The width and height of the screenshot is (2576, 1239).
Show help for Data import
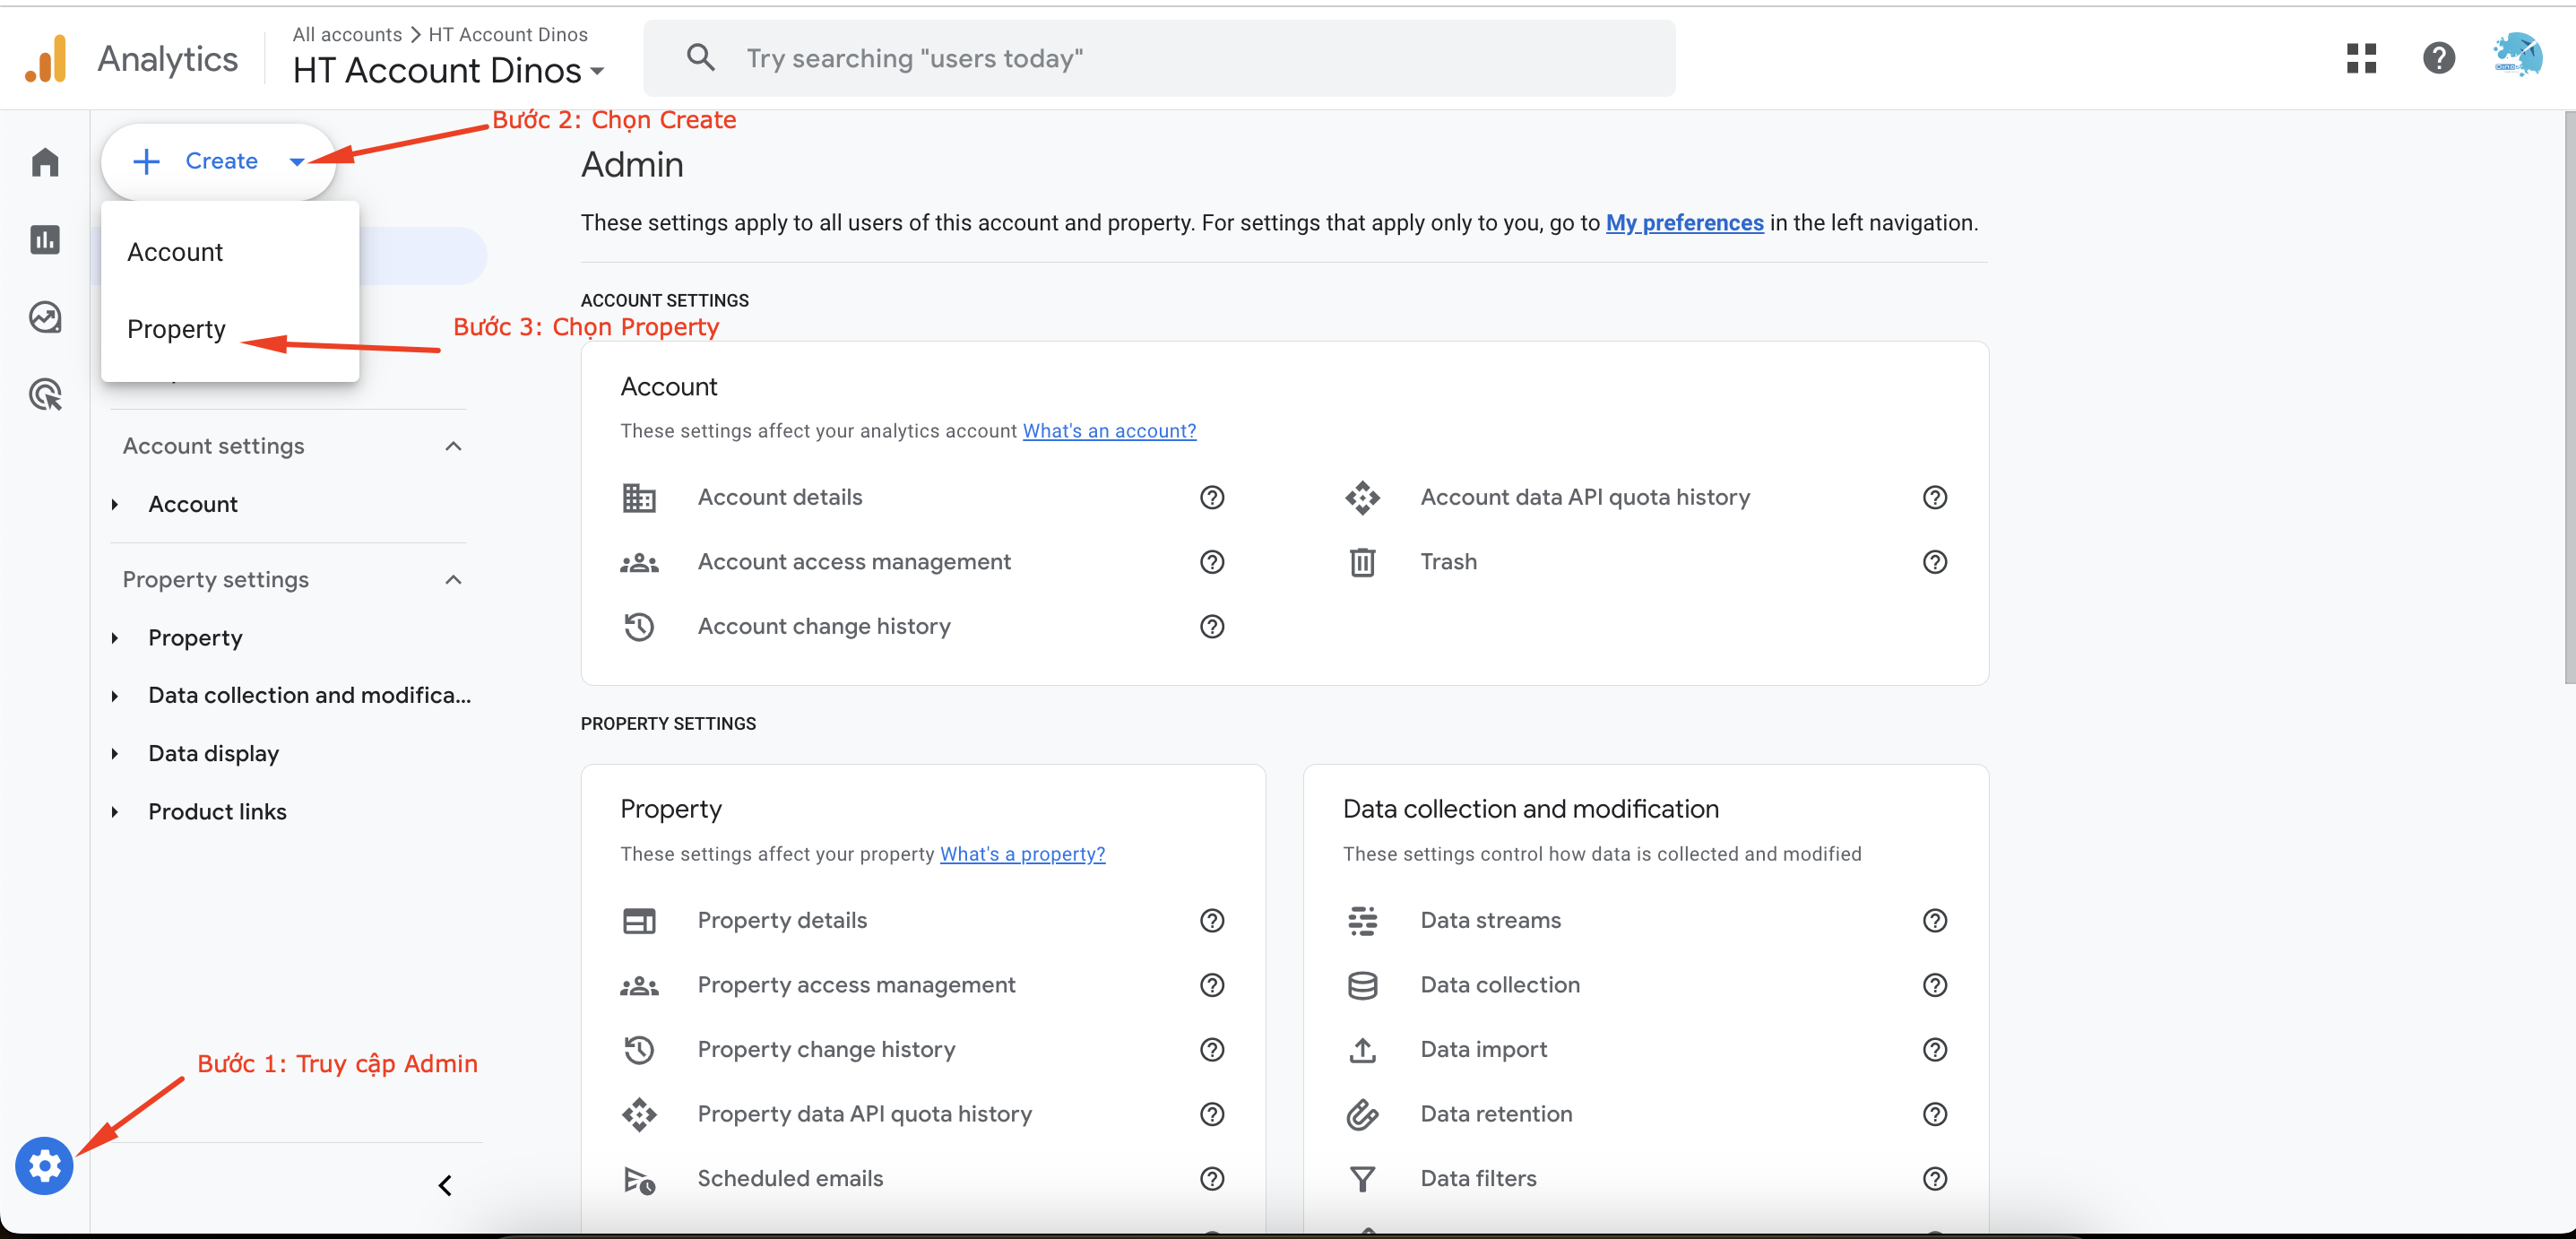1935,1049
